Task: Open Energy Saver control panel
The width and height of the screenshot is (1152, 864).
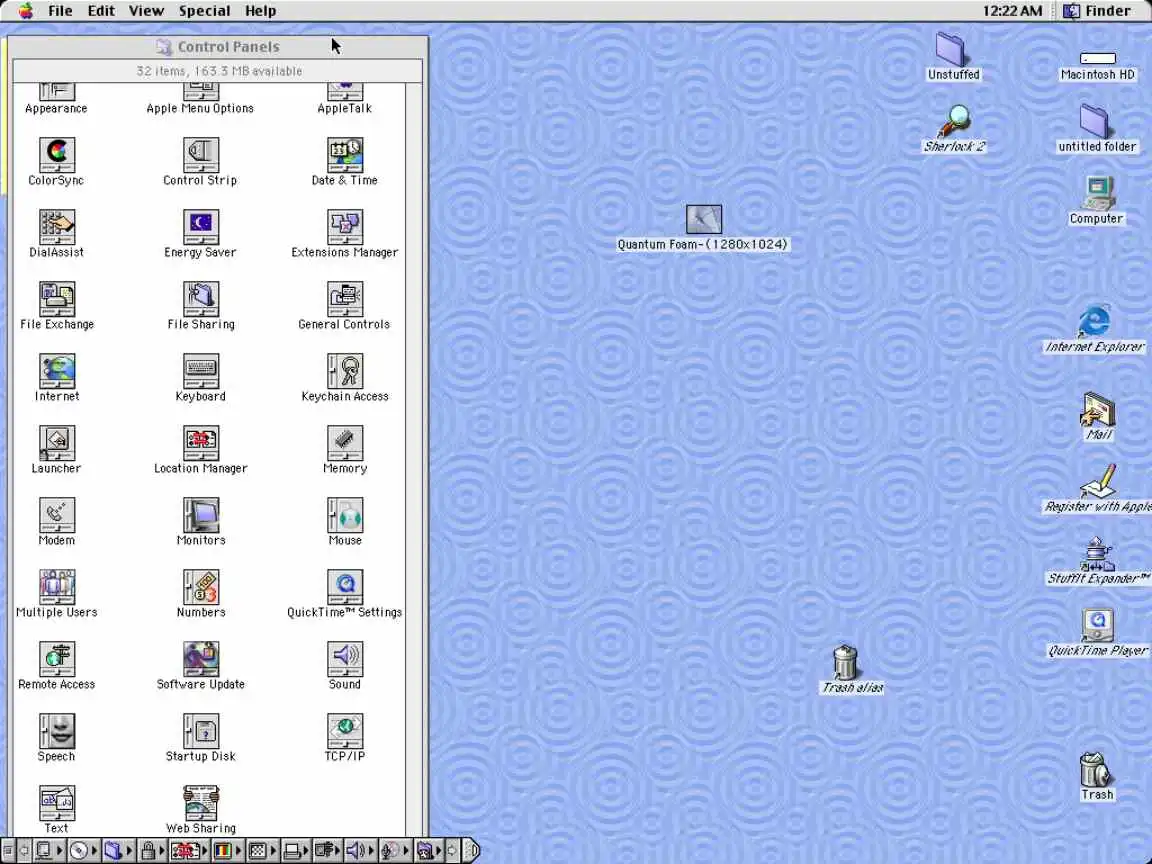Action: coord(201,227)
